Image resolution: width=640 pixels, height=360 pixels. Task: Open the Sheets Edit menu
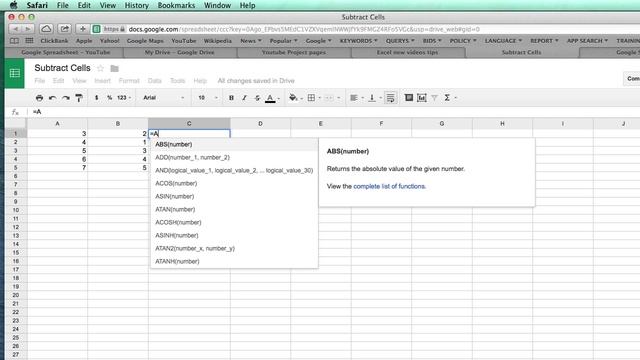pos(58,81)
